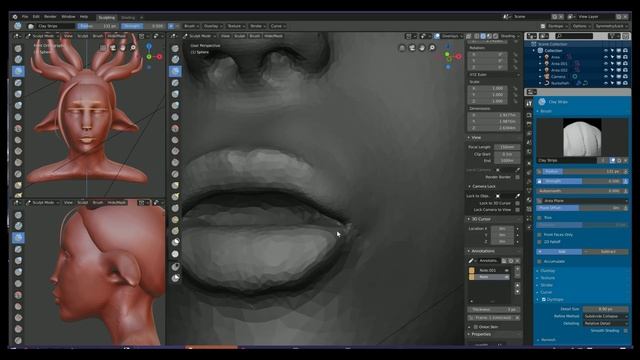Select the active brush in bottom-left viewport toolbar
The height and width of the screenshot is (360, 640).
coord(18,237)
